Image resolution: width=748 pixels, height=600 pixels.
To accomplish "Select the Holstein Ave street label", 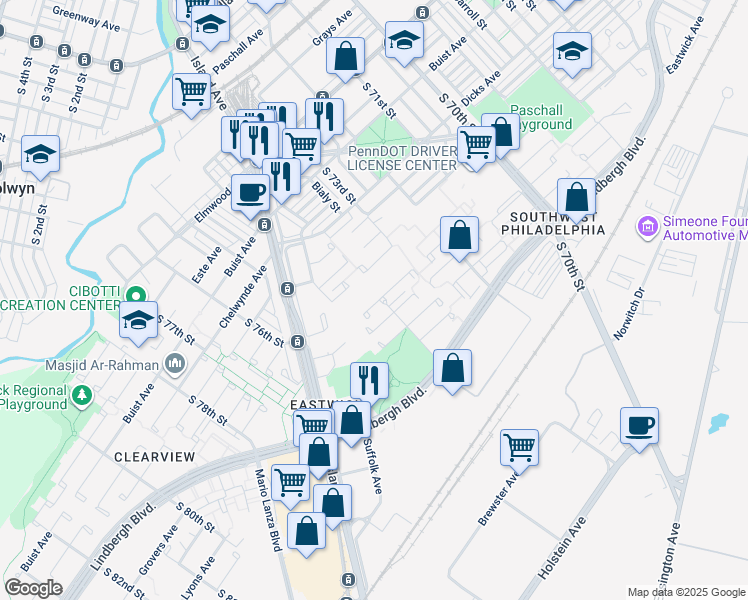I will tap(562, 548).
